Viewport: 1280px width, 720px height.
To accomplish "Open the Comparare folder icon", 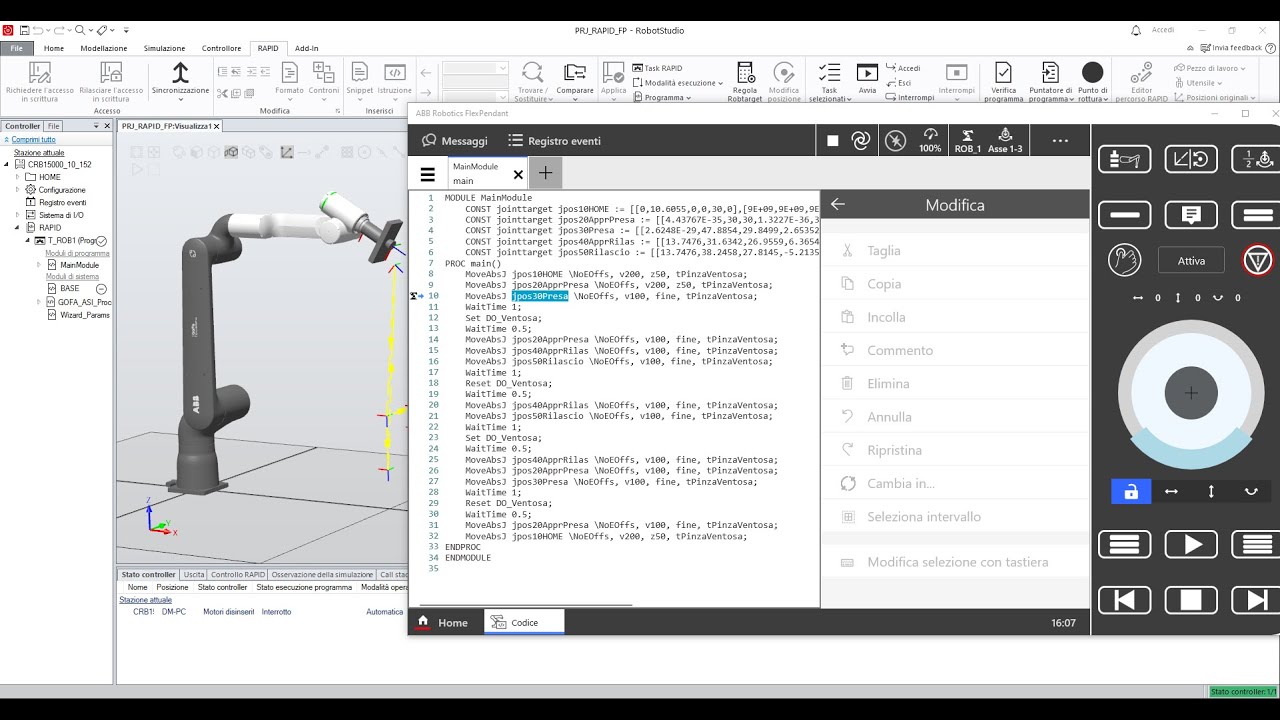I will pyautogui.click(x=575, y=72).
